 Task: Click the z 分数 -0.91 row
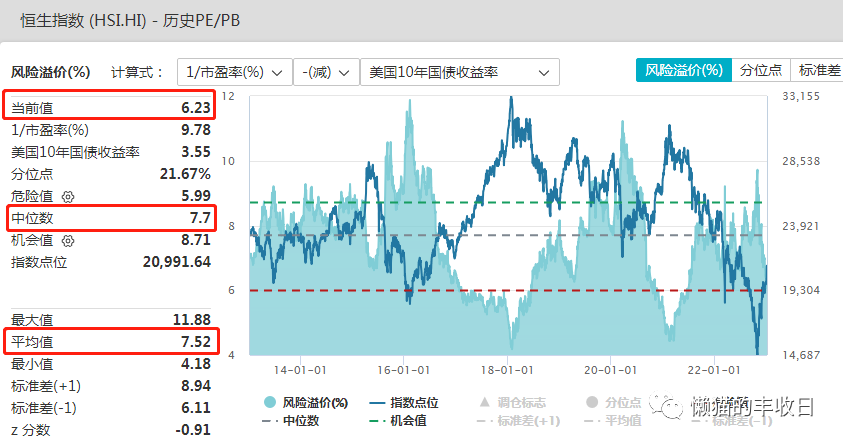(x=111, y=430)
